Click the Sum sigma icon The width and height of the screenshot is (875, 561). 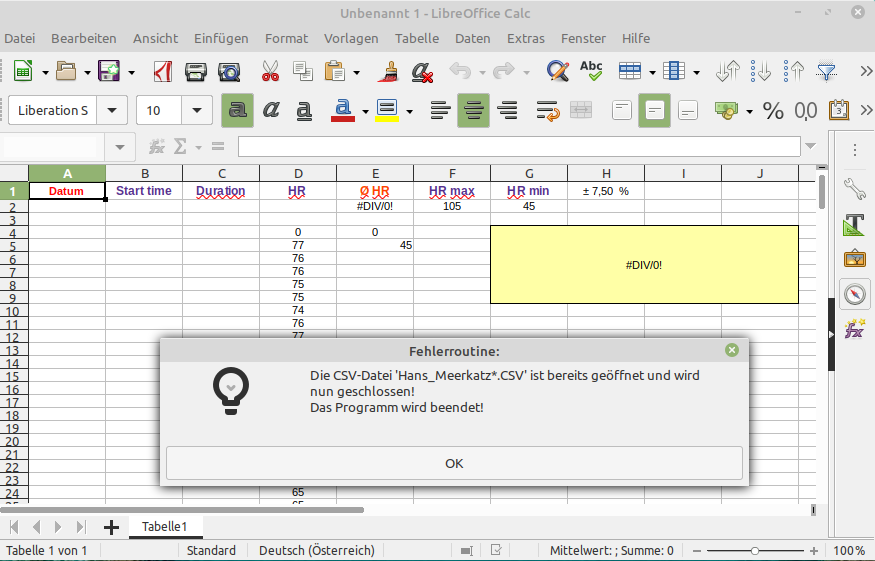(x=180, y=147)
